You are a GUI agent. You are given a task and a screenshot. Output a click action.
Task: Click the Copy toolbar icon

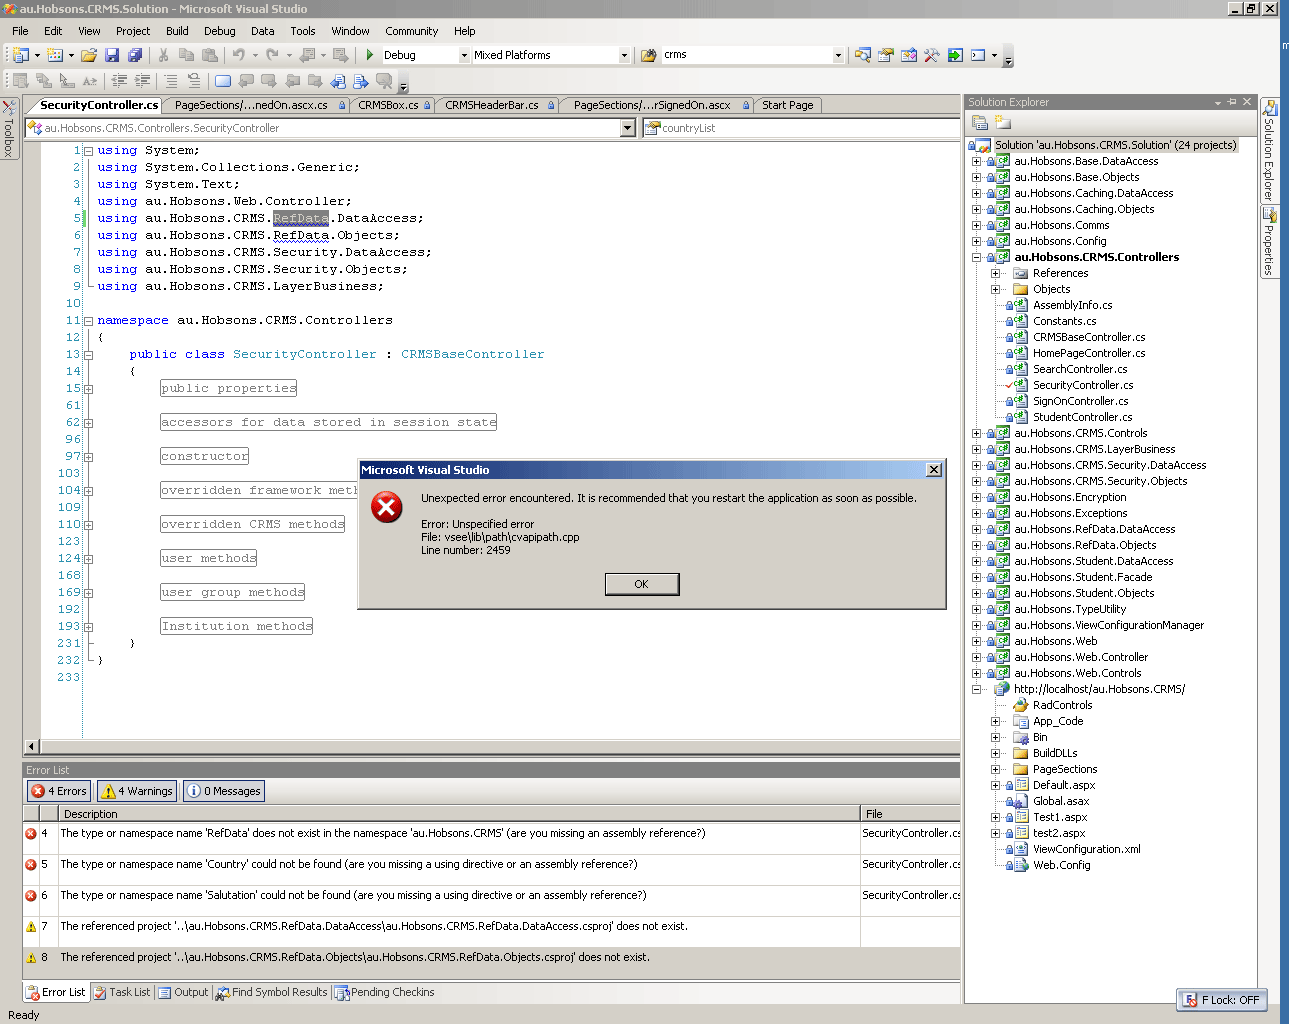coord(186,55)
